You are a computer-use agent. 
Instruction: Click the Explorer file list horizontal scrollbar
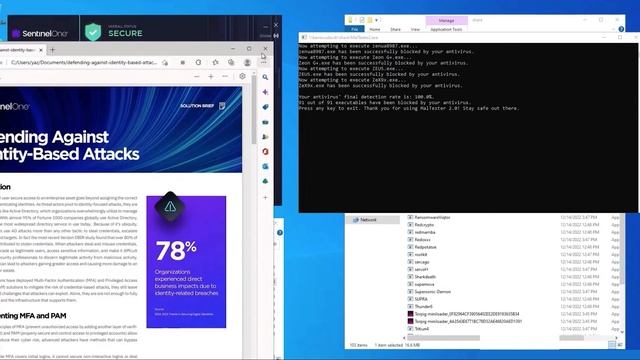444,338
